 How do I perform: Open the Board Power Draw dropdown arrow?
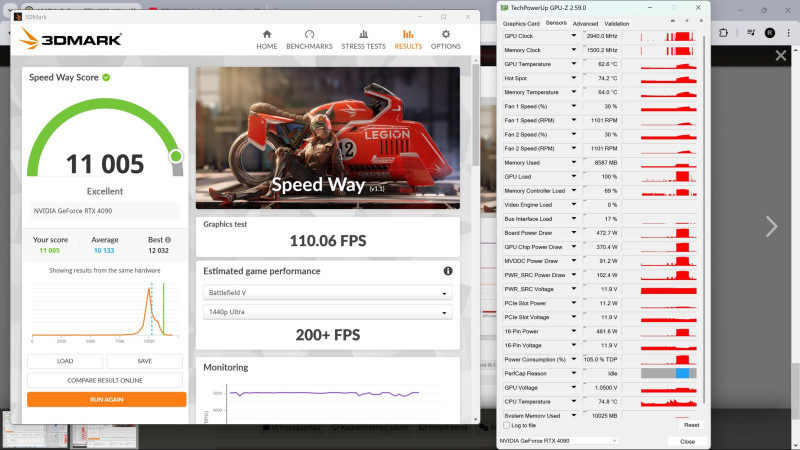click(573, 233)
